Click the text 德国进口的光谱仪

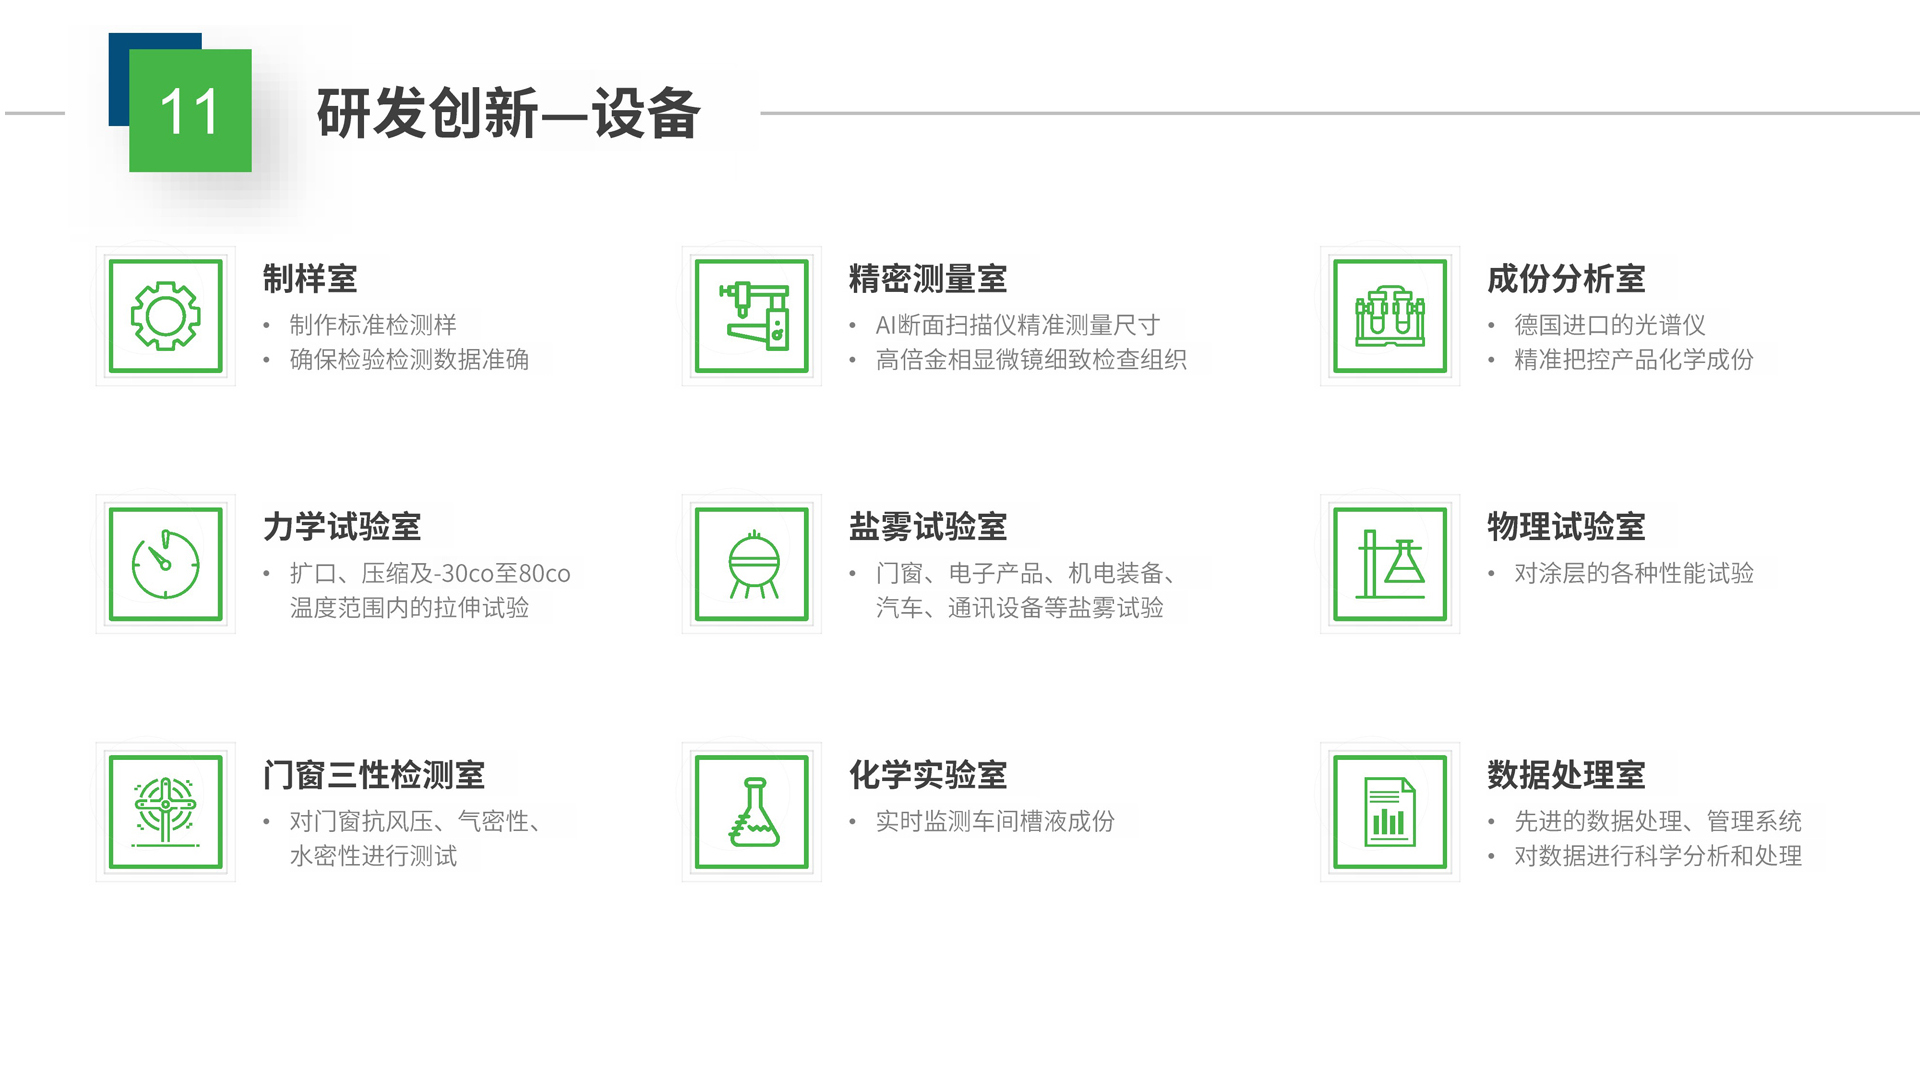tap(1609, 325)
